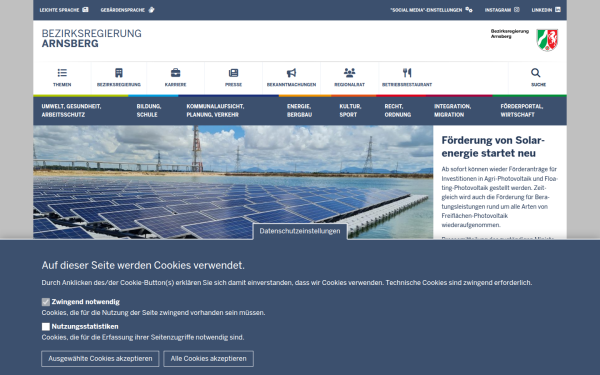The width and height of the screenshot is (600, 375).
Task: Open the Bekanntmachungen megaphone icon
Action: [x=291, y=73]
